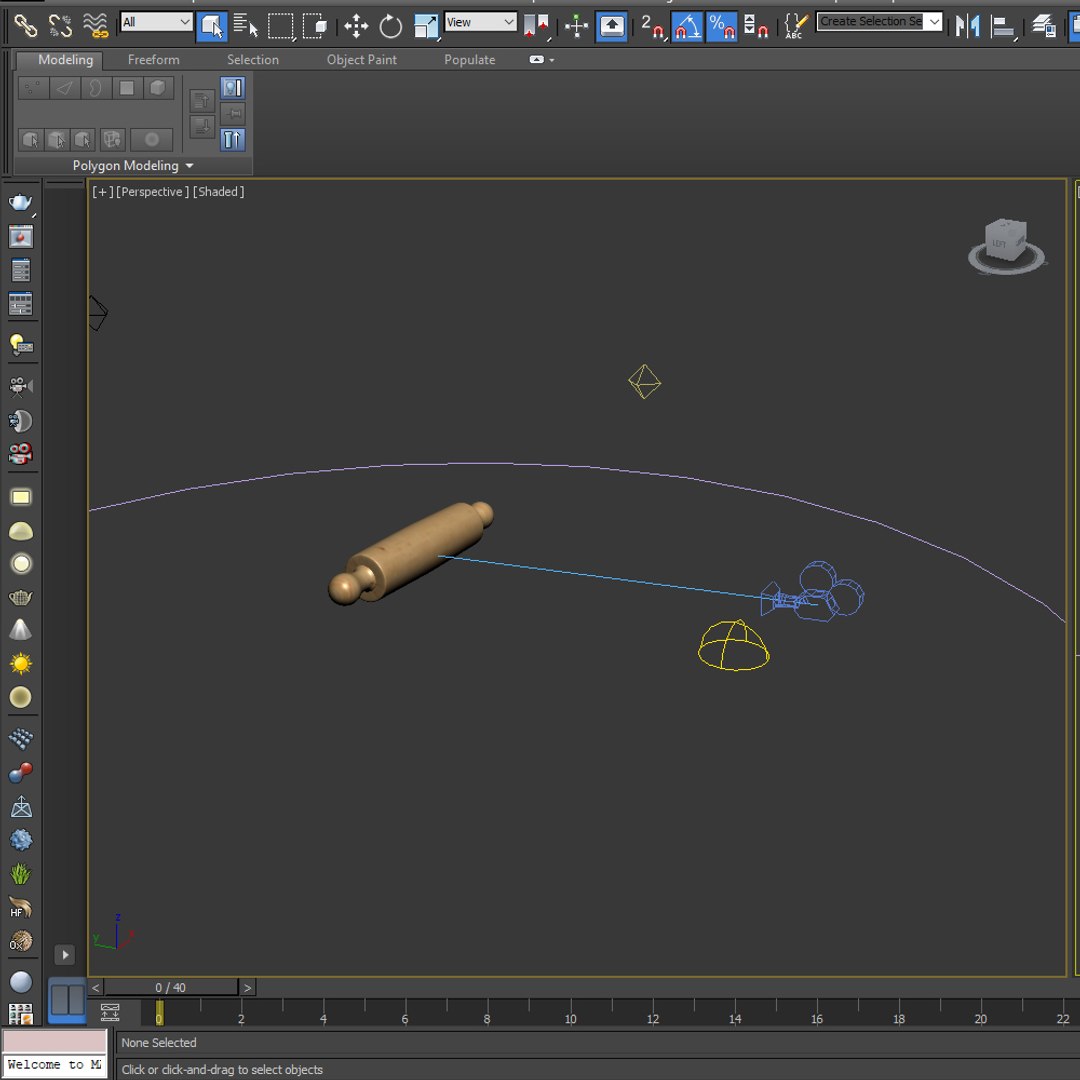The image size is (1080, 1080).
Task: Open the Object Paint ribbon tab
Action: [x=362, y=60]
